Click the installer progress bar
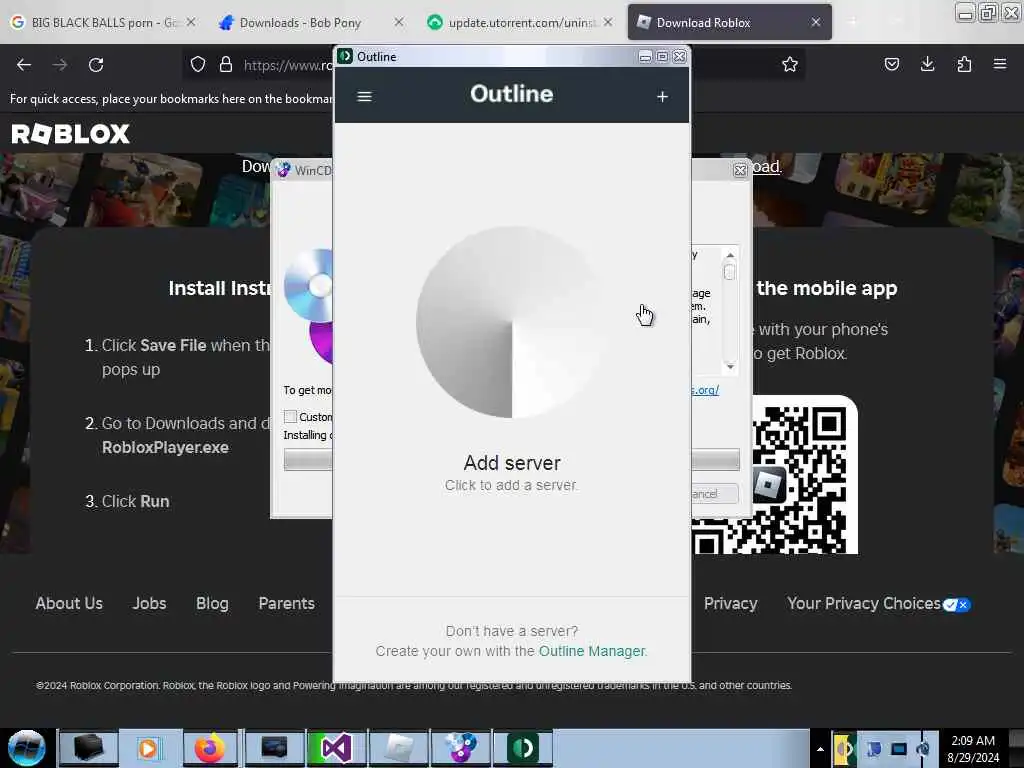 (715, 460)
